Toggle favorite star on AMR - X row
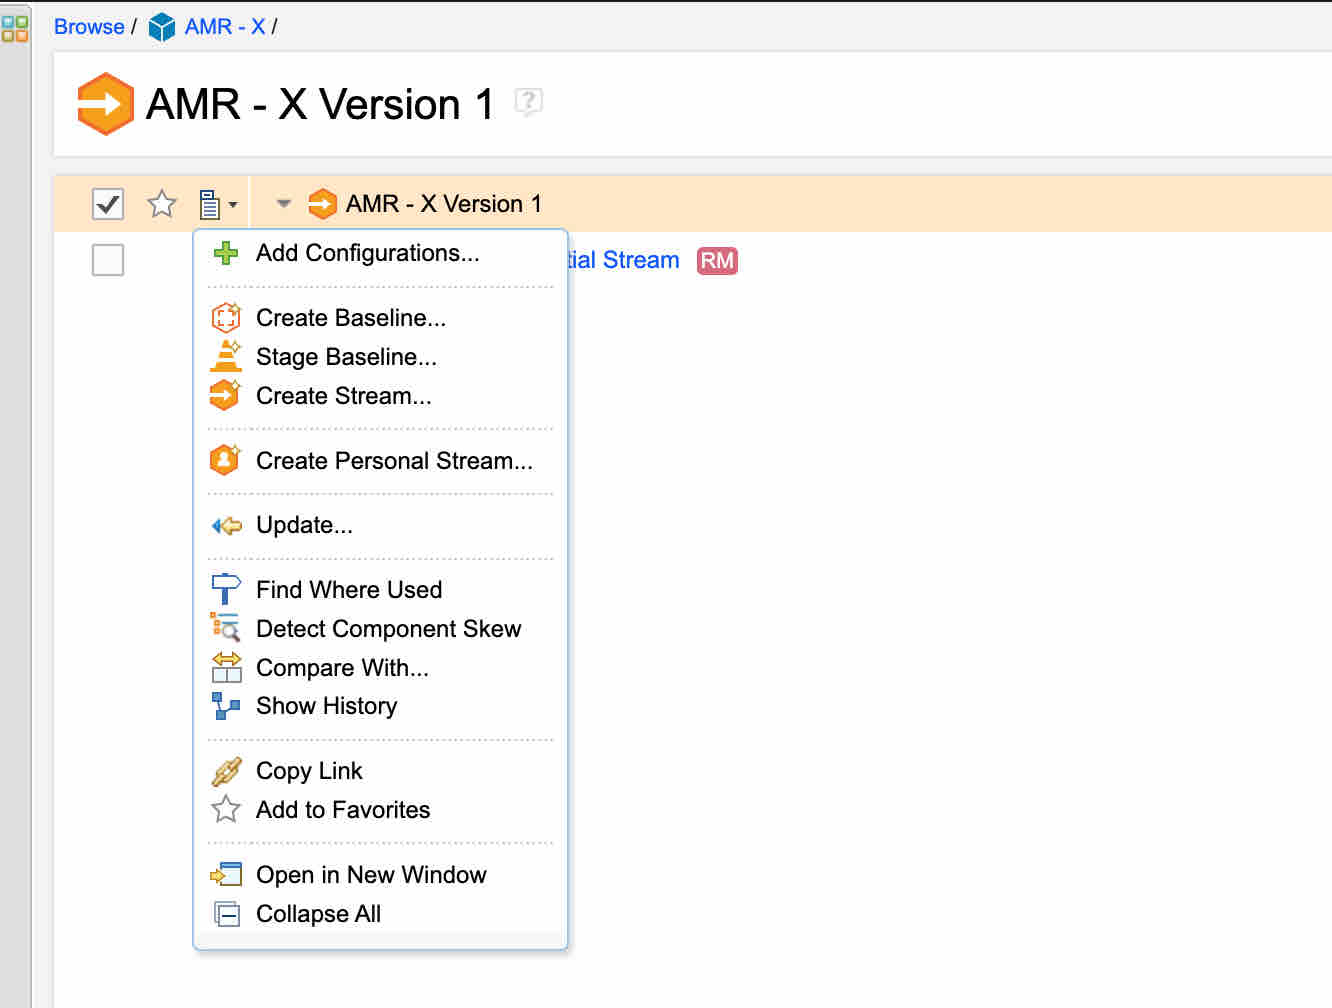 pos(162,204)
